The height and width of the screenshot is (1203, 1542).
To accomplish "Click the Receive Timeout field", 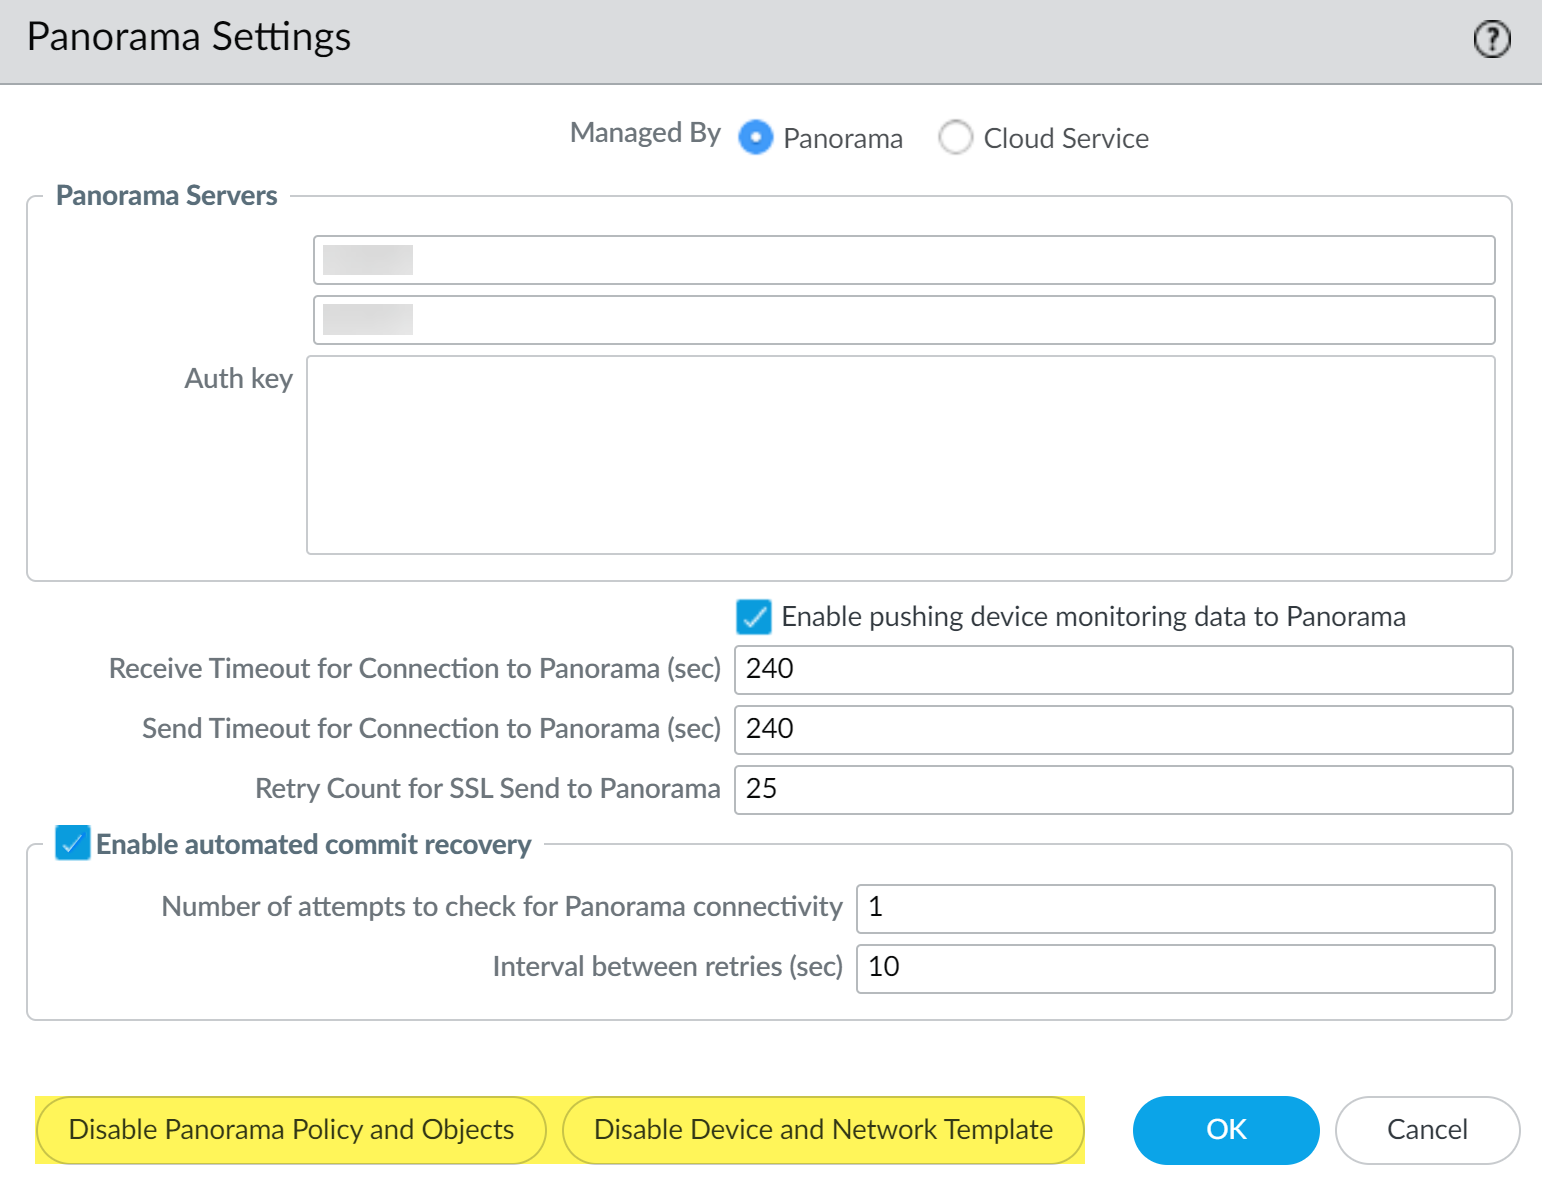I will click(1122, 669).
